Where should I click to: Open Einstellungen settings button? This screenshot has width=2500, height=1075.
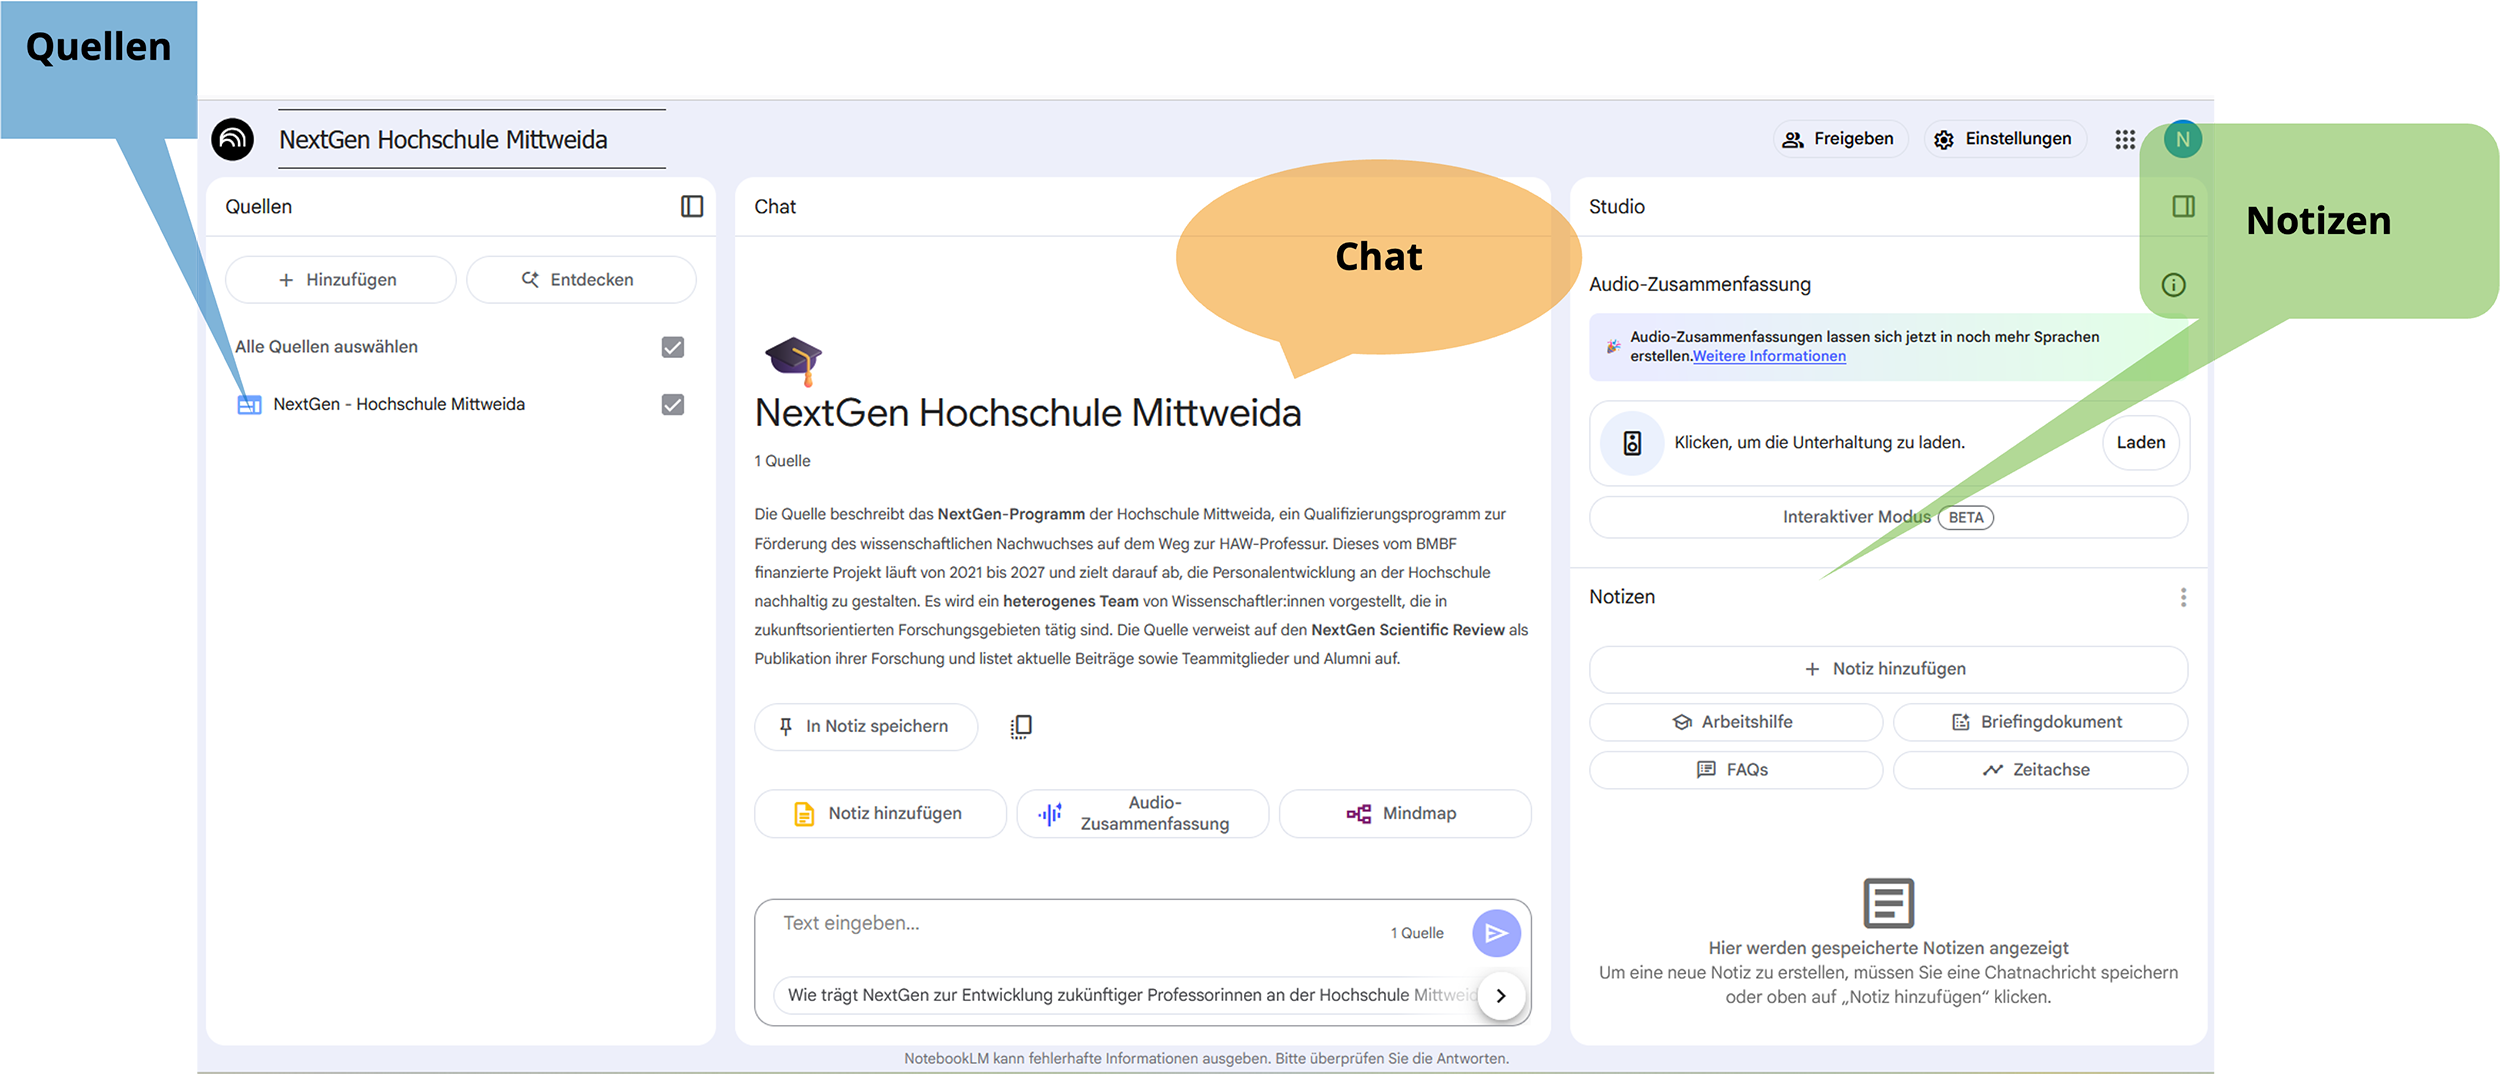click(x=2005, y=139)
